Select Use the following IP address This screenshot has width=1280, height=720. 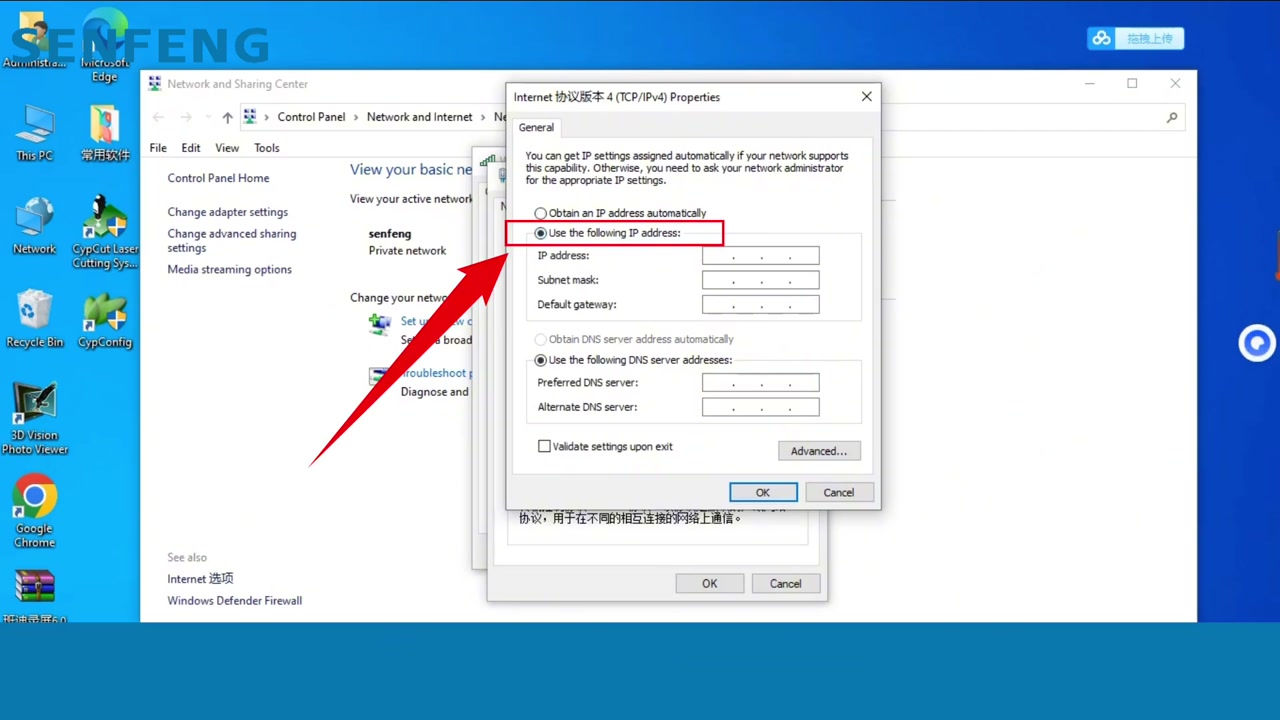[x=541, y=233]
